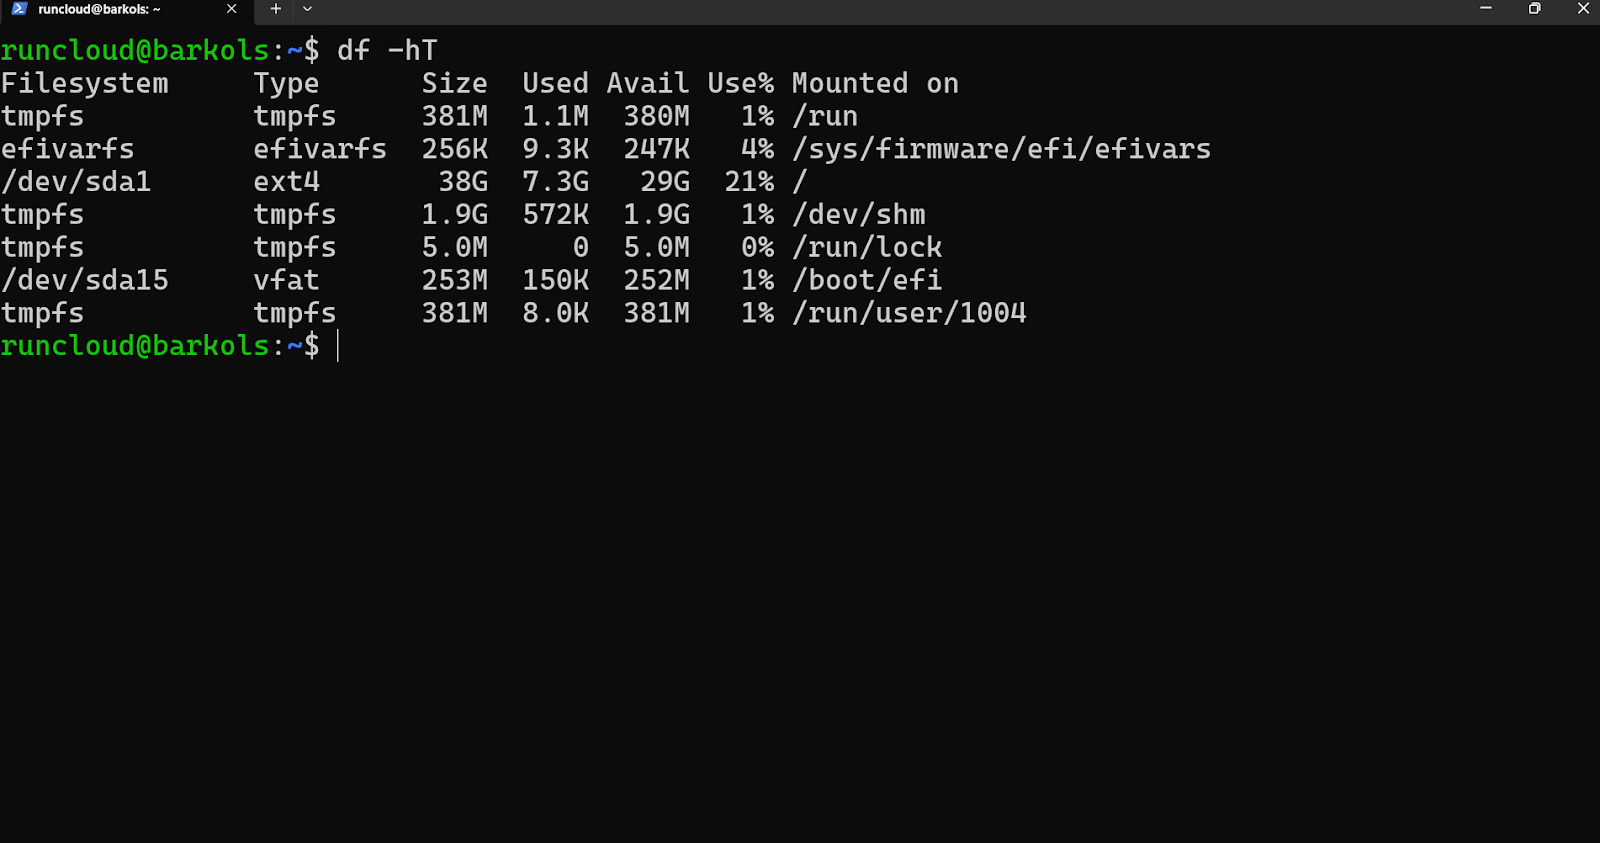Click the /sys/firmware/efi/efivars mount path
Image resolution: width=1600 pixels, height=843 pixels.
1001,150
